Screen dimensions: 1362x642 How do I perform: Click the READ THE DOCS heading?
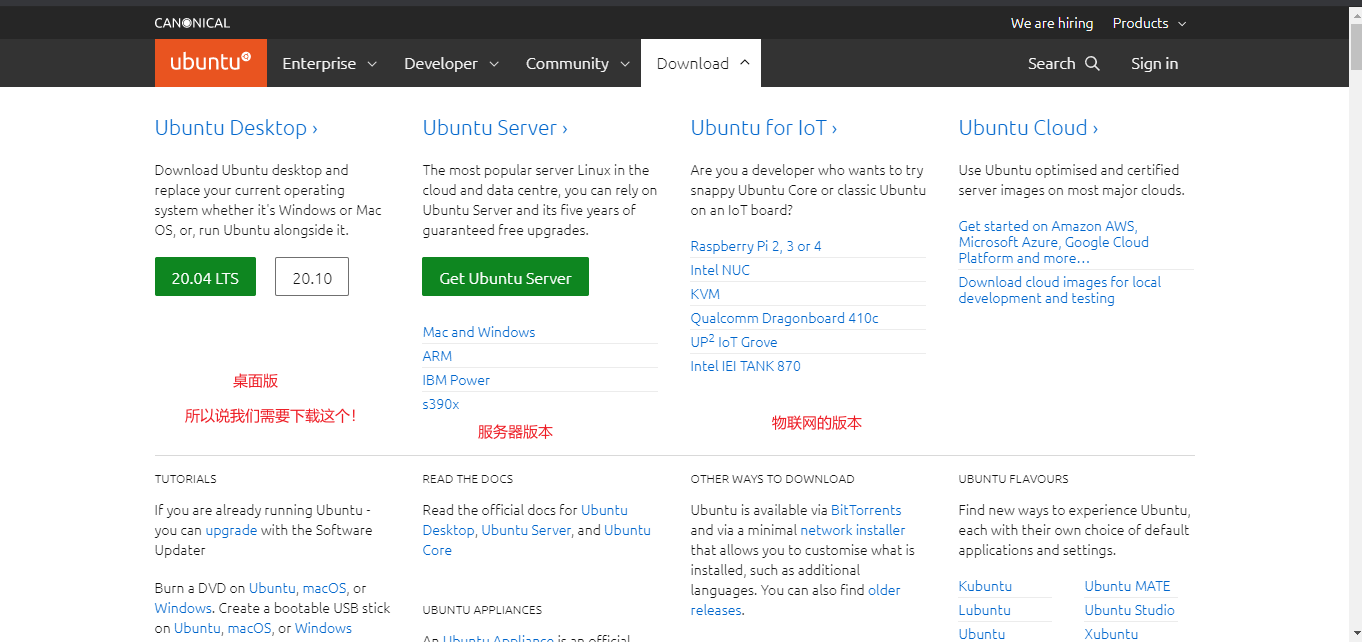(468, 479)
